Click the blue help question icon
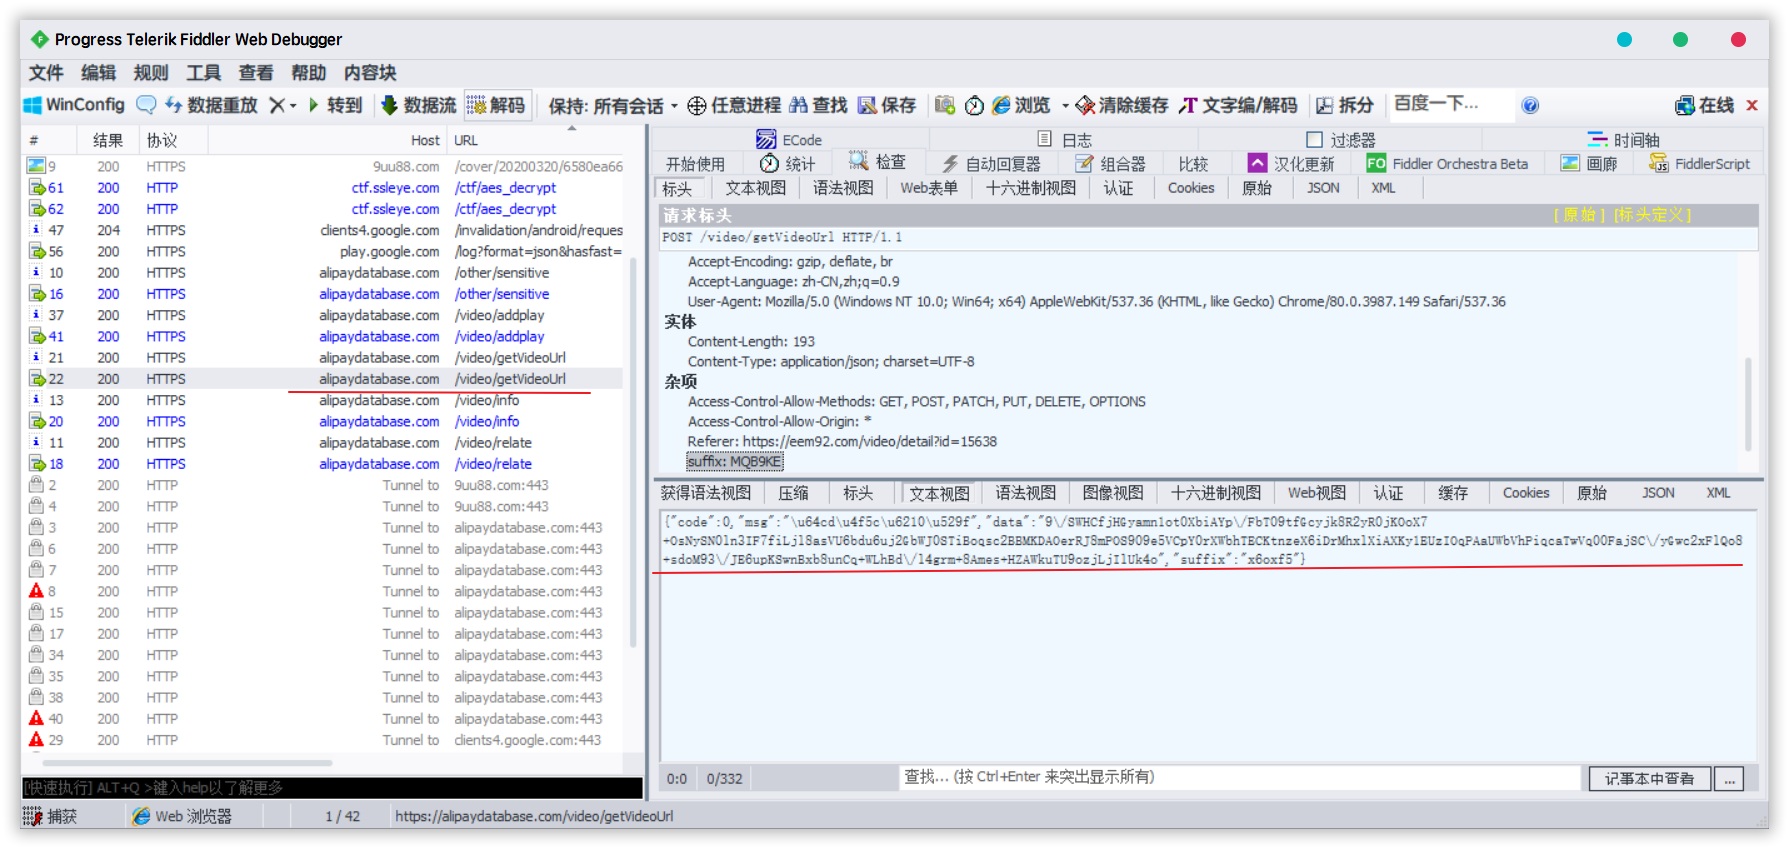The width and height of the screenshot is (1789, 849). pos(1530,105)
